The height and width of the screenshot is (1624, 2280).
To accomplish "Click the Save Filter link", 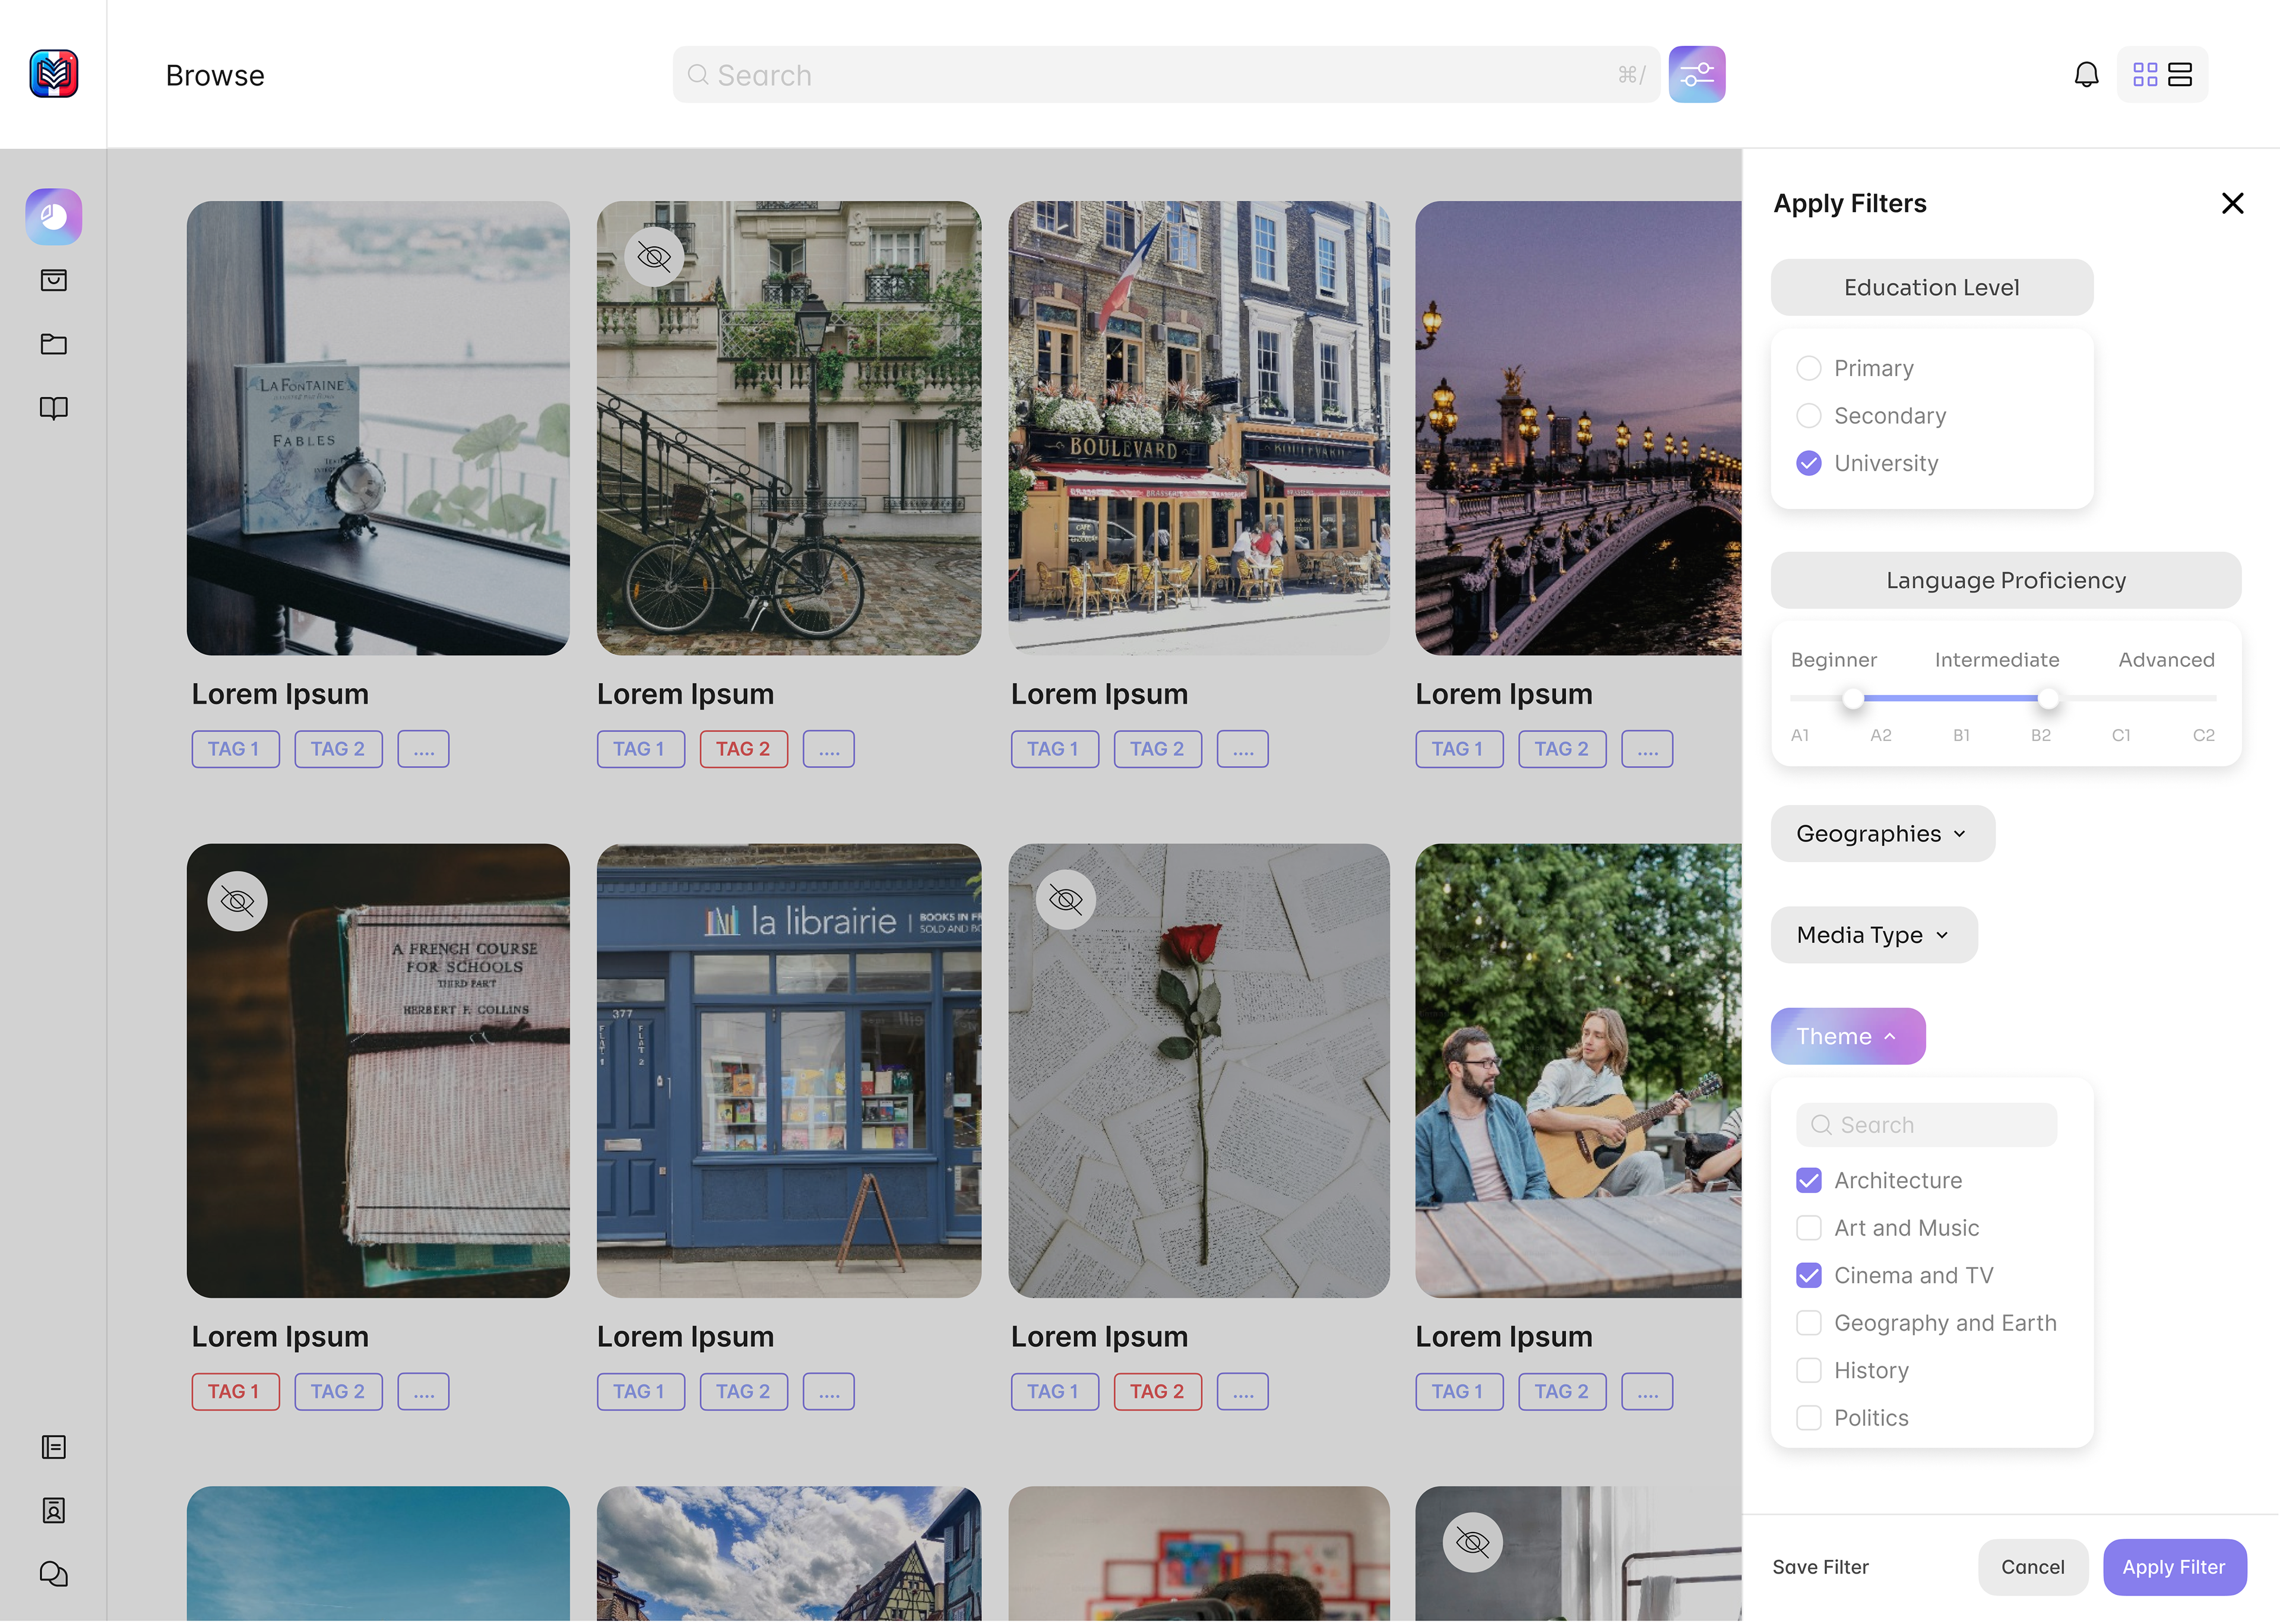I will 1820,1568.
